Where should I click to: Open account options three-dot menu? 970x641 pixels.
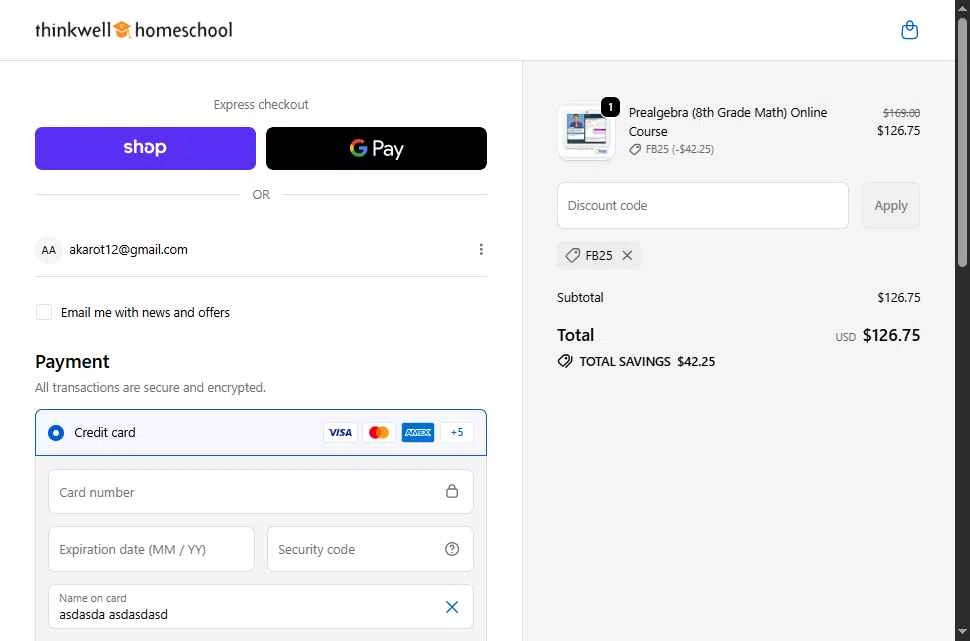click(x=481, y=249)
